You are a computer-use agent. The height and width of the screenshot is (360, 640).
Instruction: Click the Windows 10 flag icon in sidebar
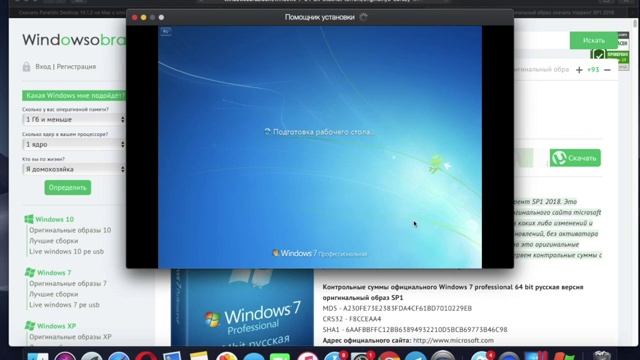tap(29, 219)
